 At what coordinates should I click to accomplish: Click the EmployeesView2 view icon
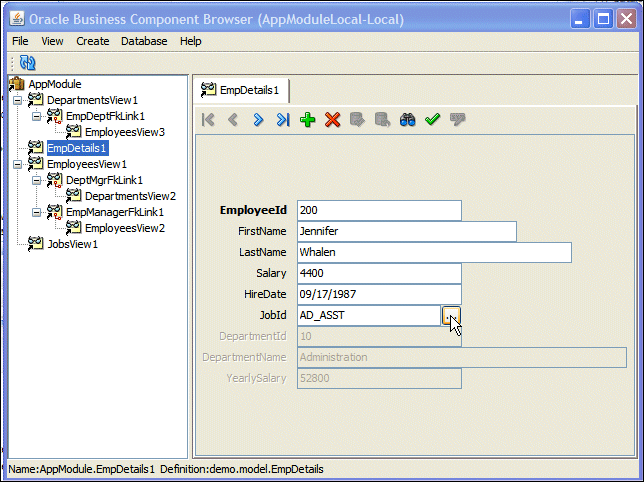[x=73, y=228]
